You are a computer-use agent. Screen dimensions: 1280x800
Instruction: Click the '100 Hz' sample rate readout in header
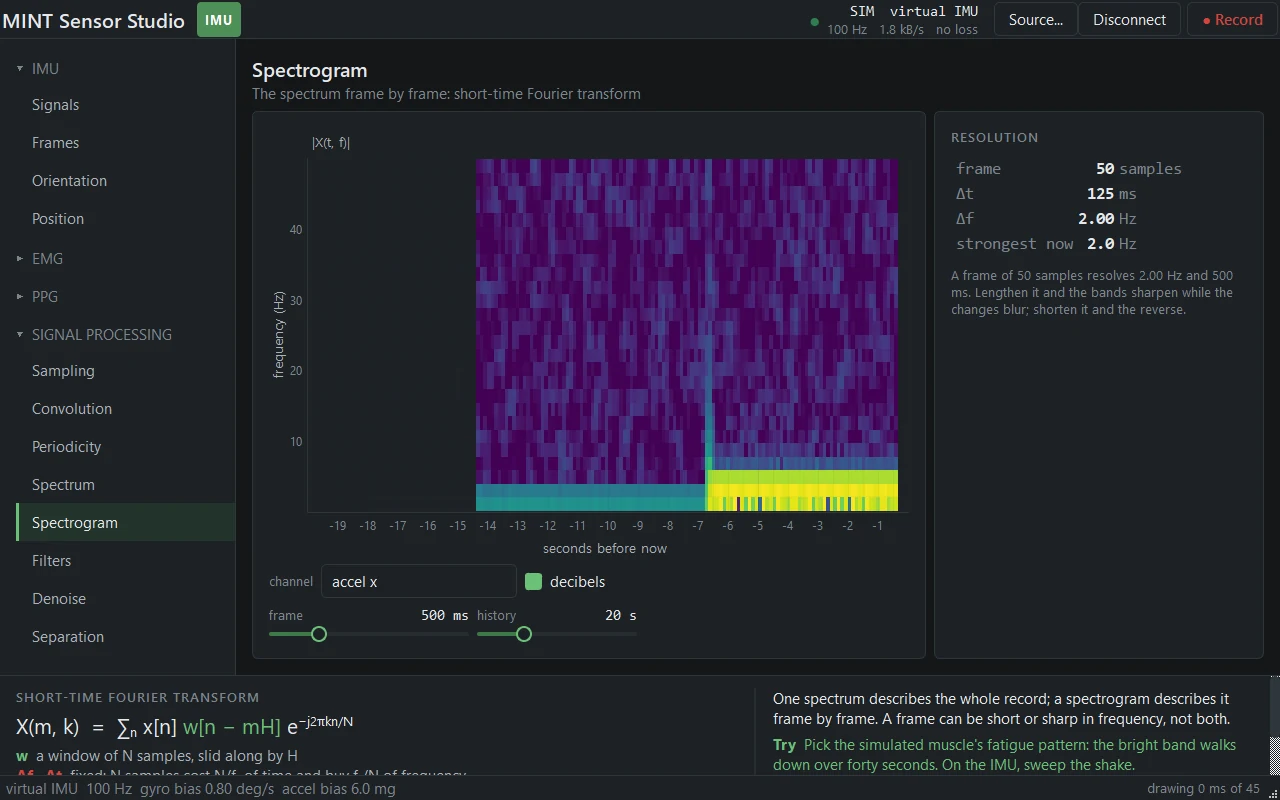[x=847, y=30]
